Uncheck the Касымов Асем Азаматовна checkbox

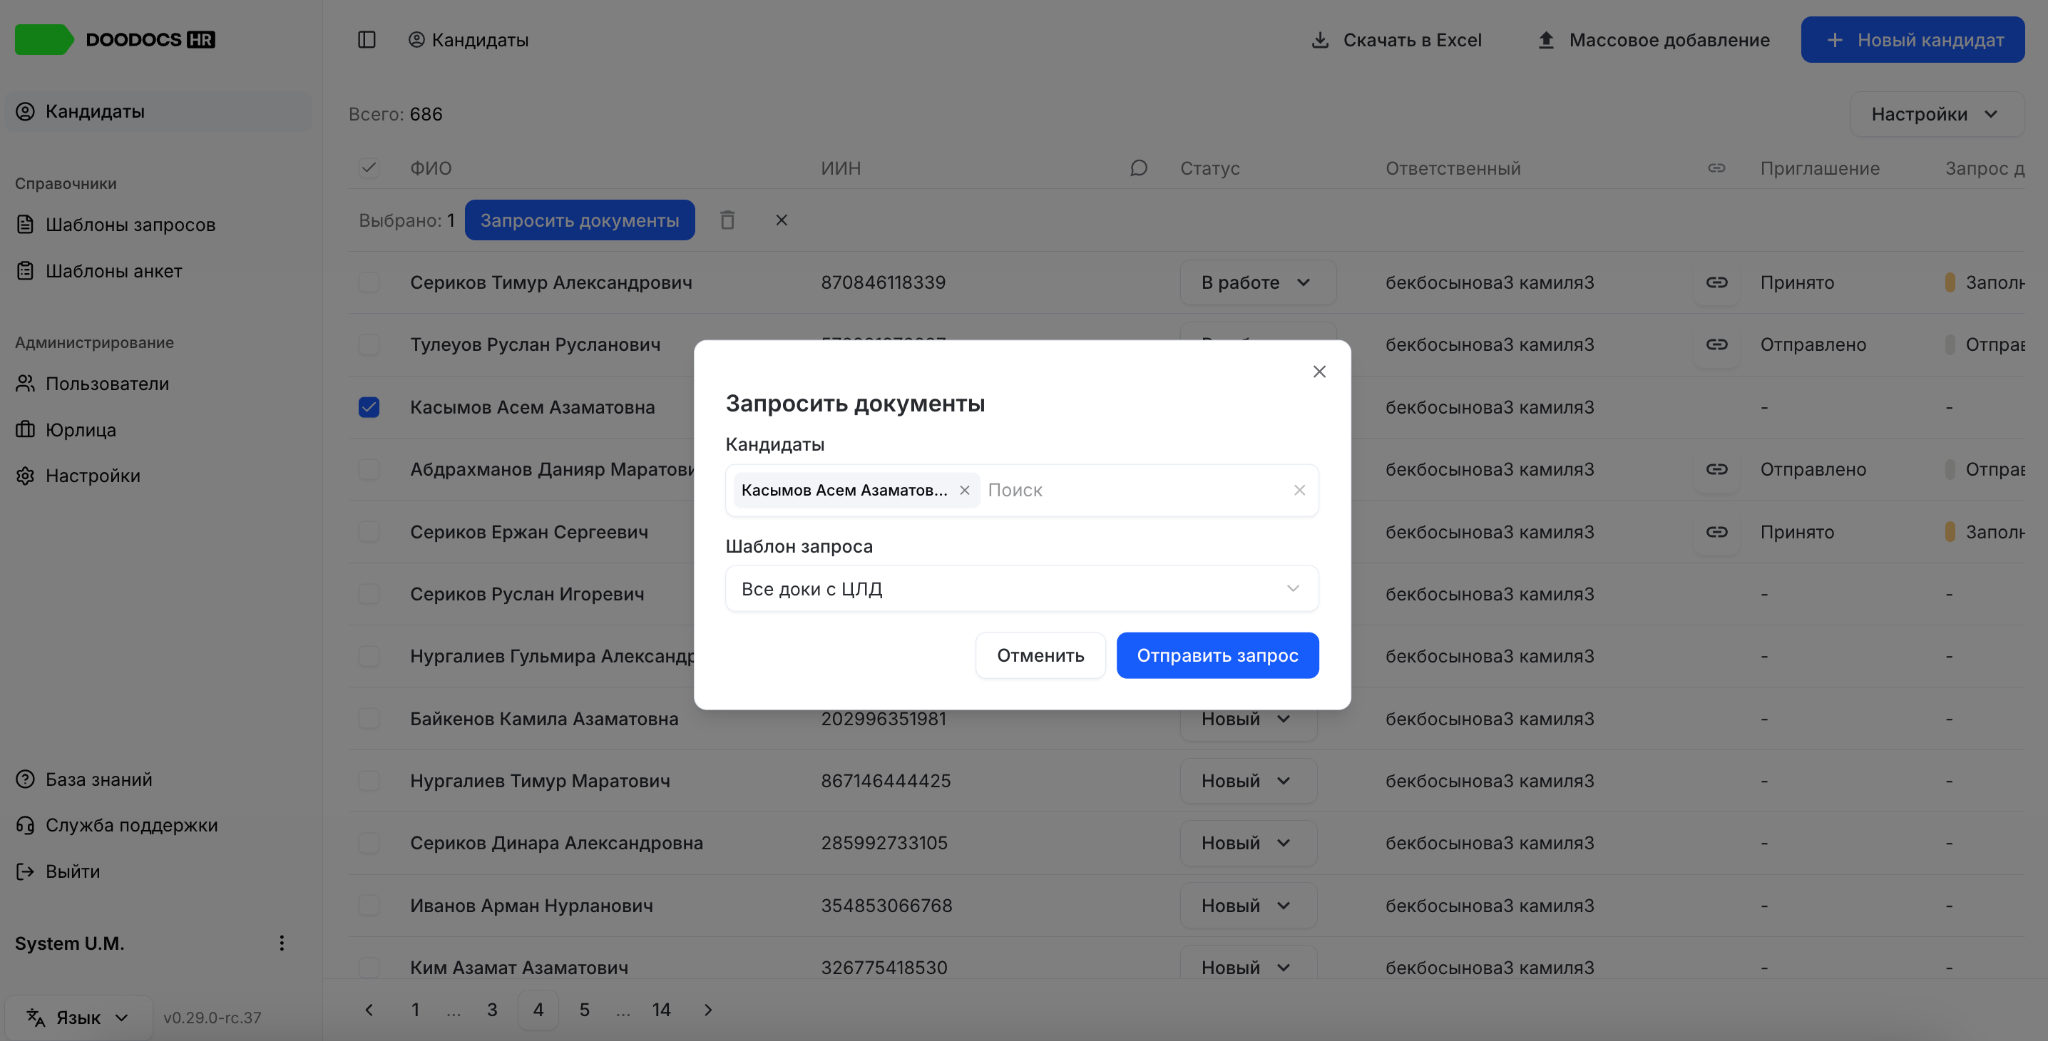click(x=369, y=407)
